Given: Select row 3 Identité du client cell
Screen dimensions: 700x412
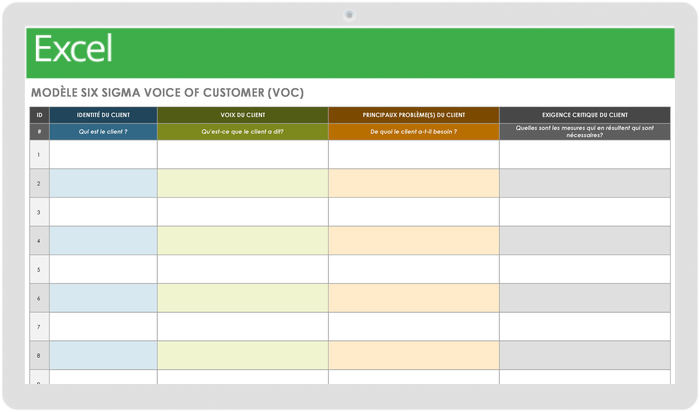Looking at the screenshot, I should coord(103,212).
